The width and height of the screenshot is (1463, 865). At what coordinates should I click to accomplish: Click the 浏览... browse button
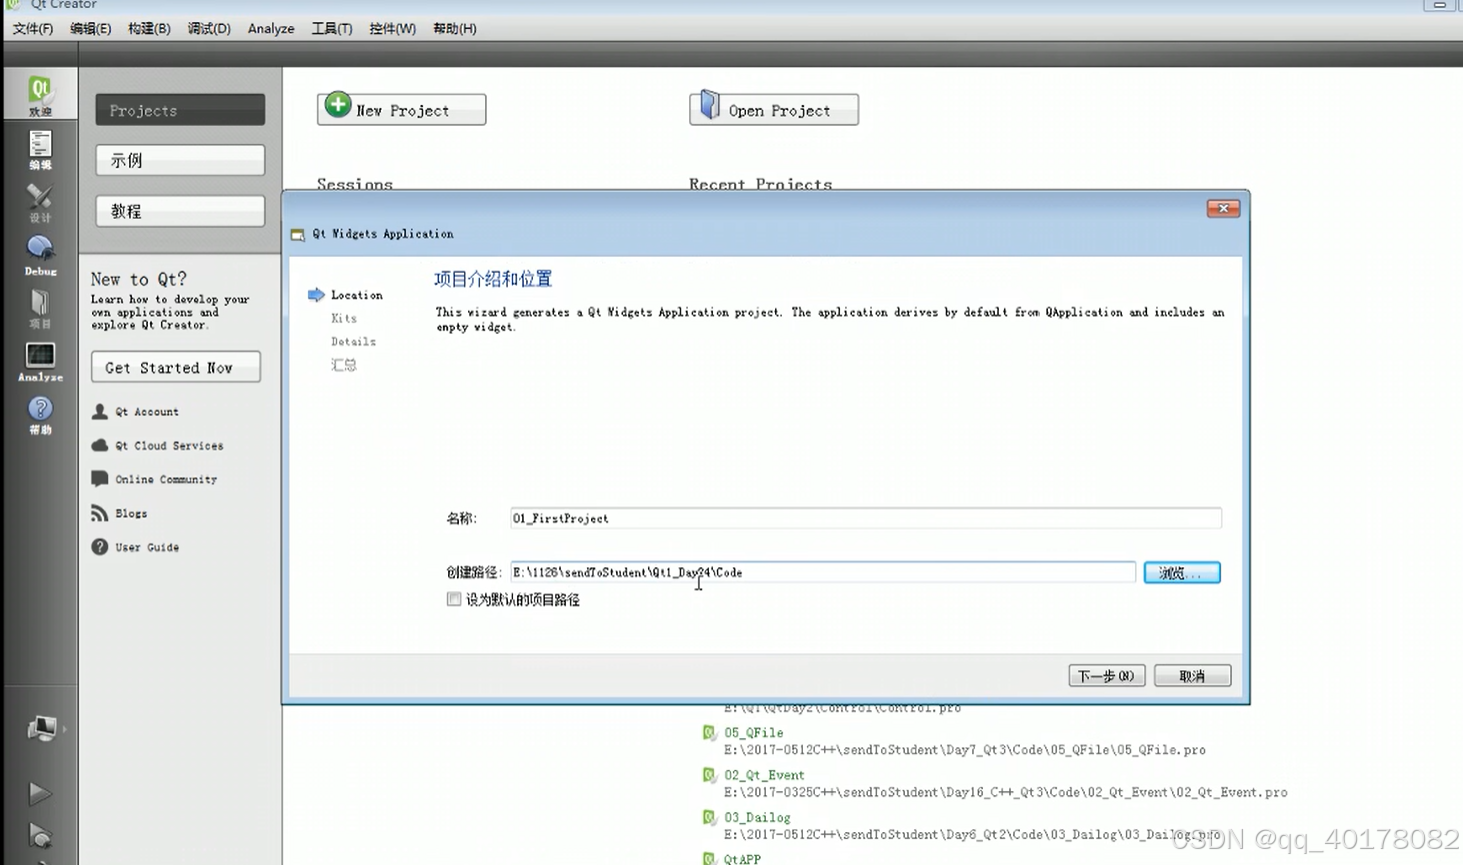click(x=1182, y=573)
